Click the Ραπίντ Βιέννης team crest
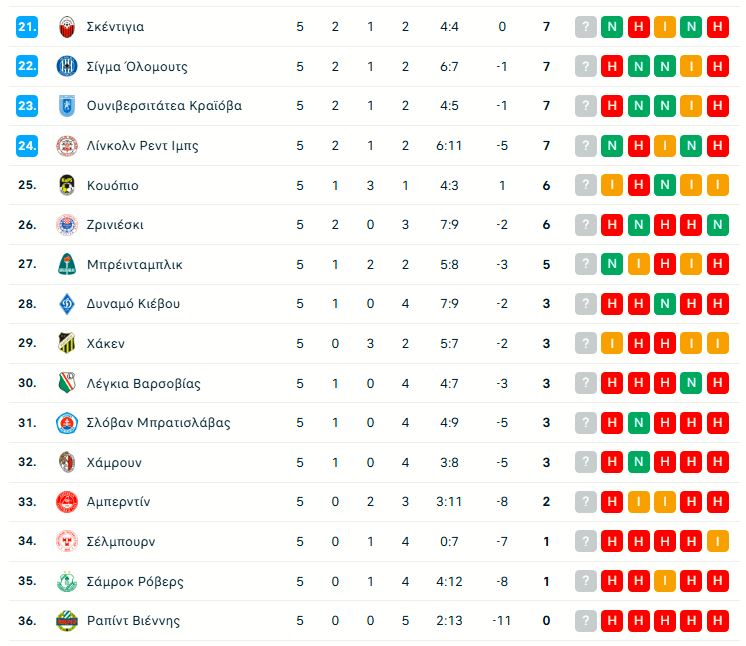This screenshot has width=746, height=646. [67, 621]
